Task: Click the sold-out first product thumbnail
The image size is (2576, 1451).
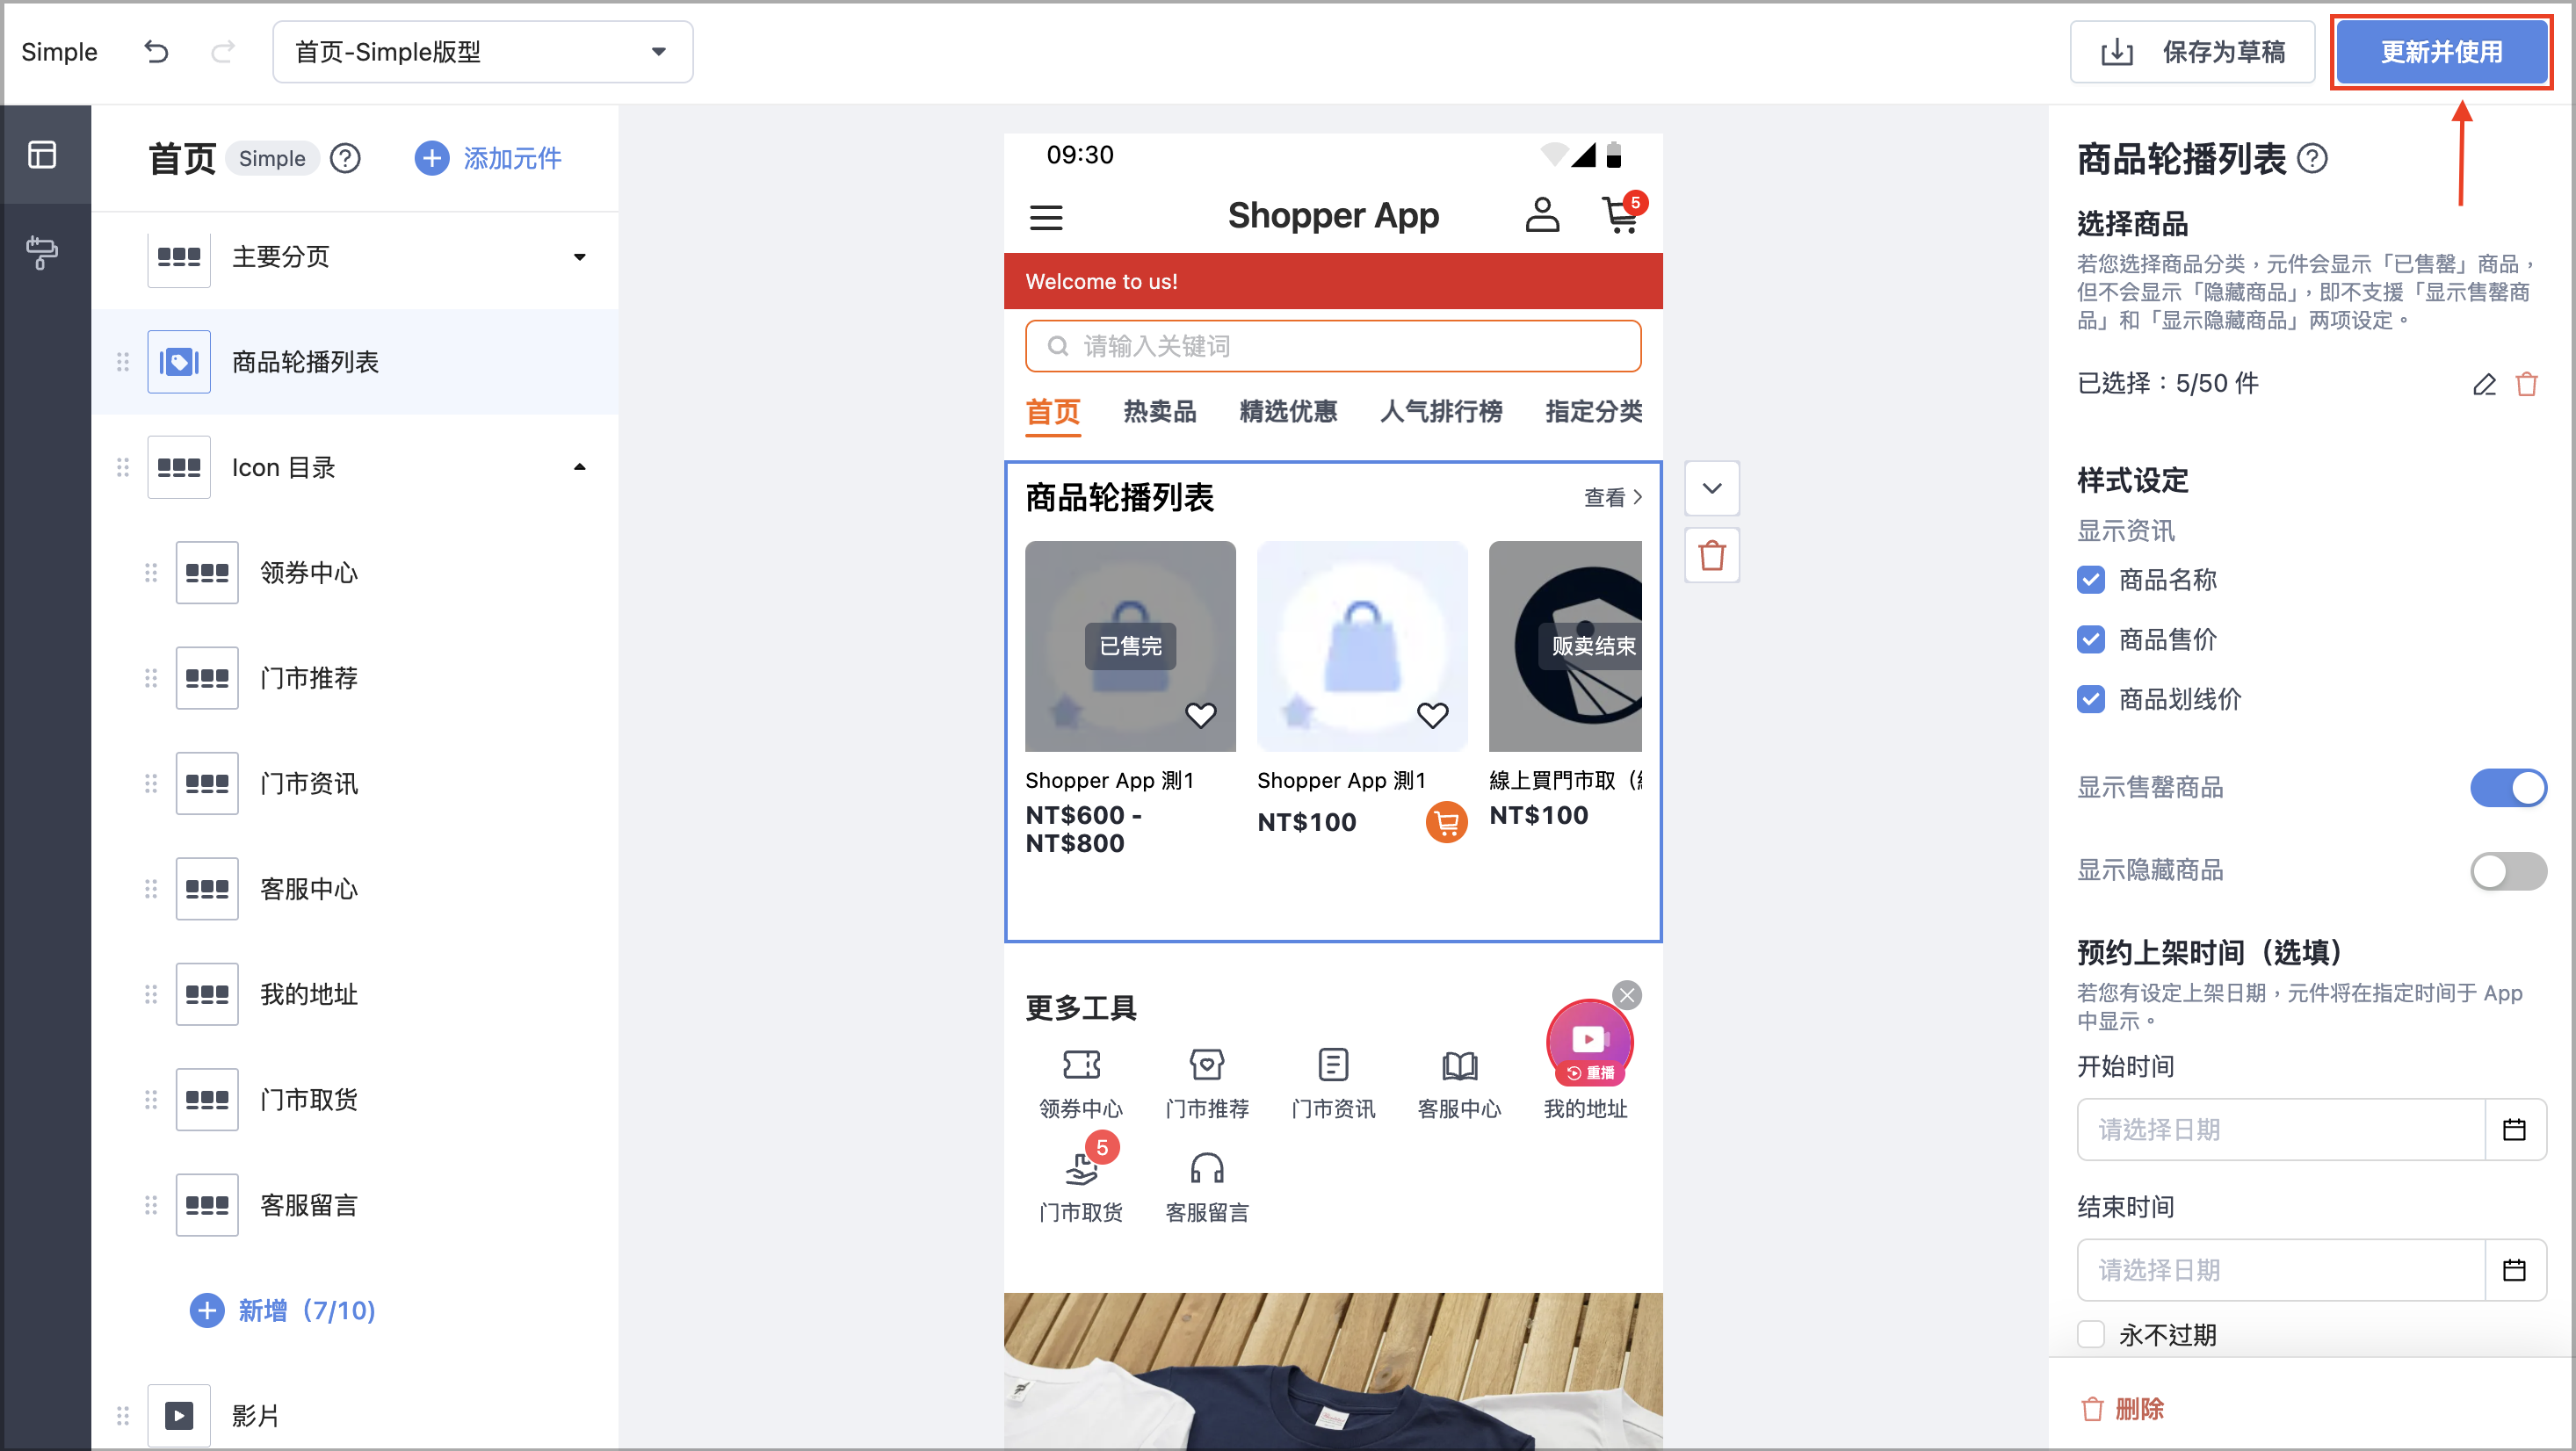Action: (1130, 646)
